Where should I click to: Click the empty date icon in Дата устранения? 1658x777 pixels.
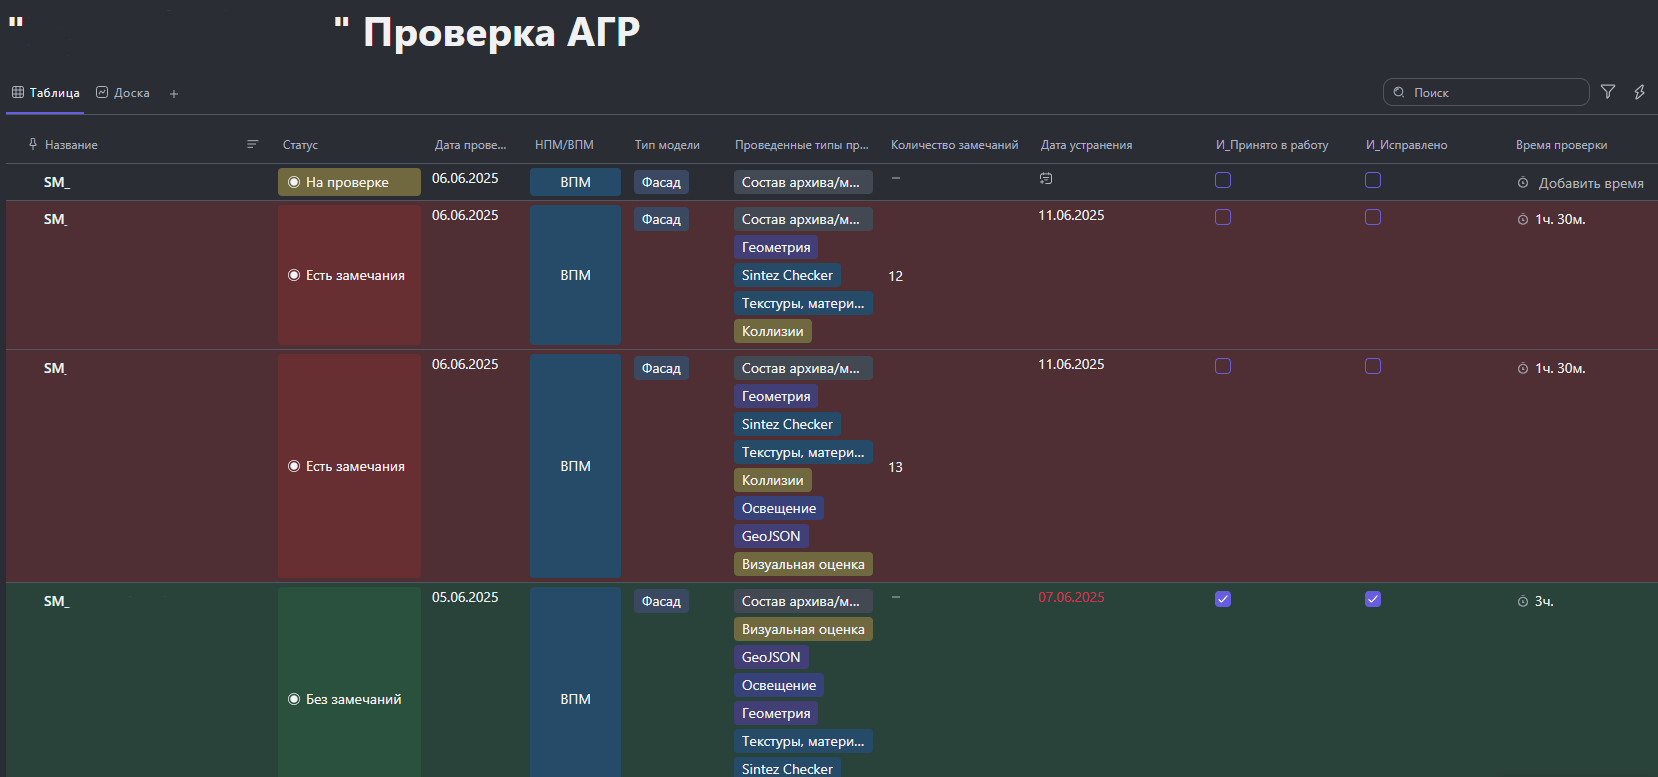pyautogui.click(x=1046, y=178)
